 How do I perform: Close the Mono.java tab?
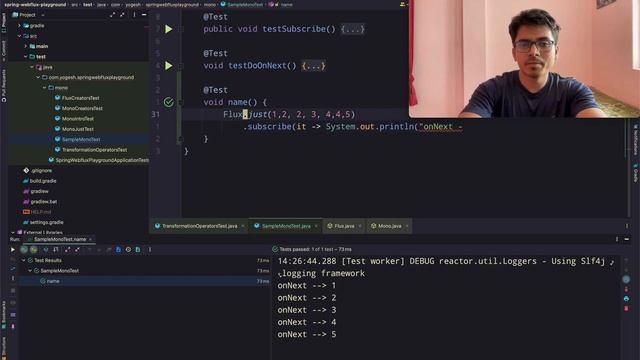pos(407,226)
